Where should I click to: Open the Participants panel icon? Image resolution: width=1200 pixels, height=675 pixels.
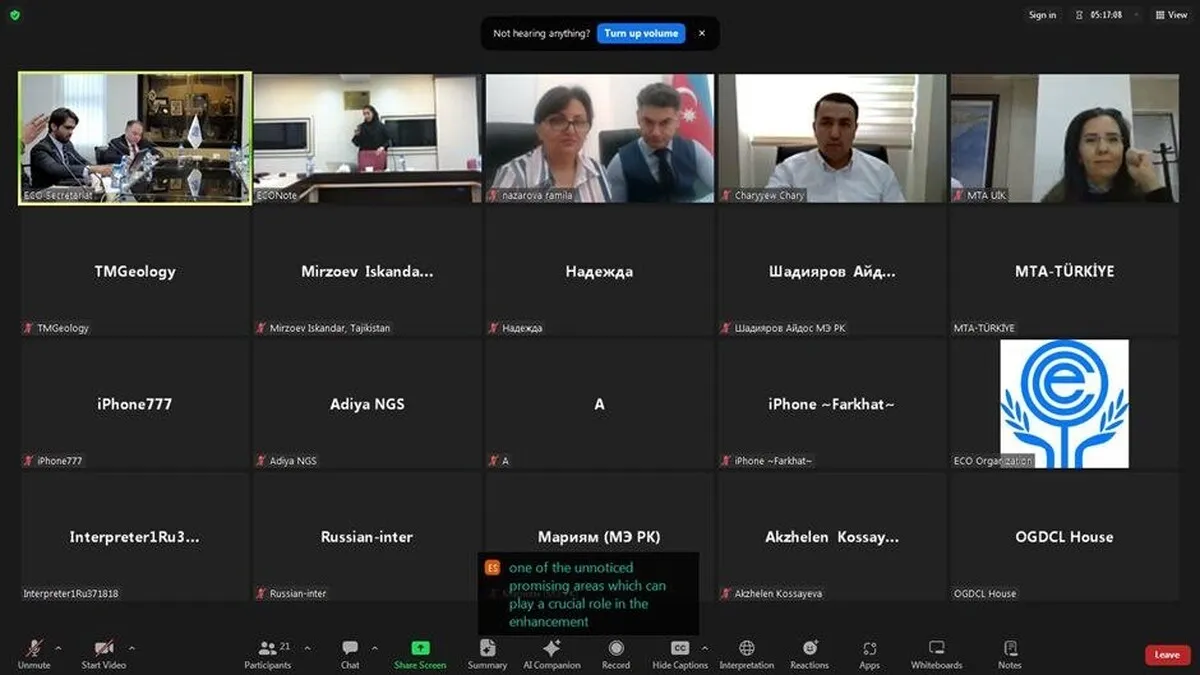tap(268, 648)
